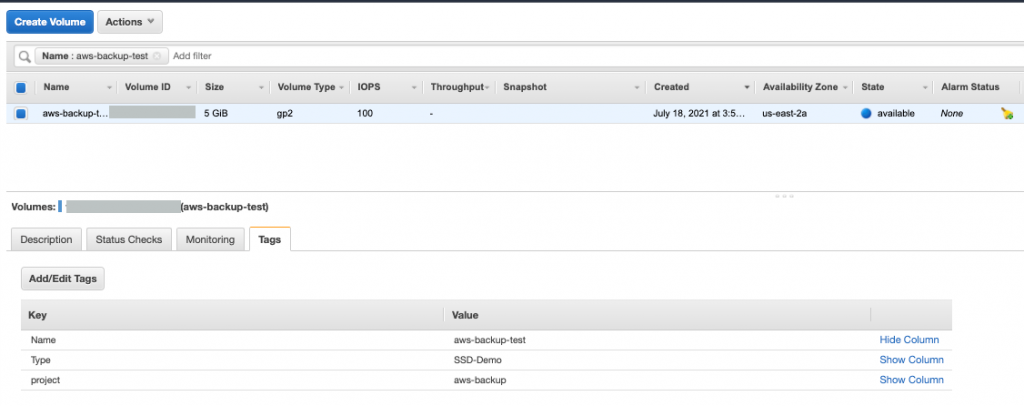
Task: Switch to the Description tab
Action: pyautogui.click(x=46, y=240)
